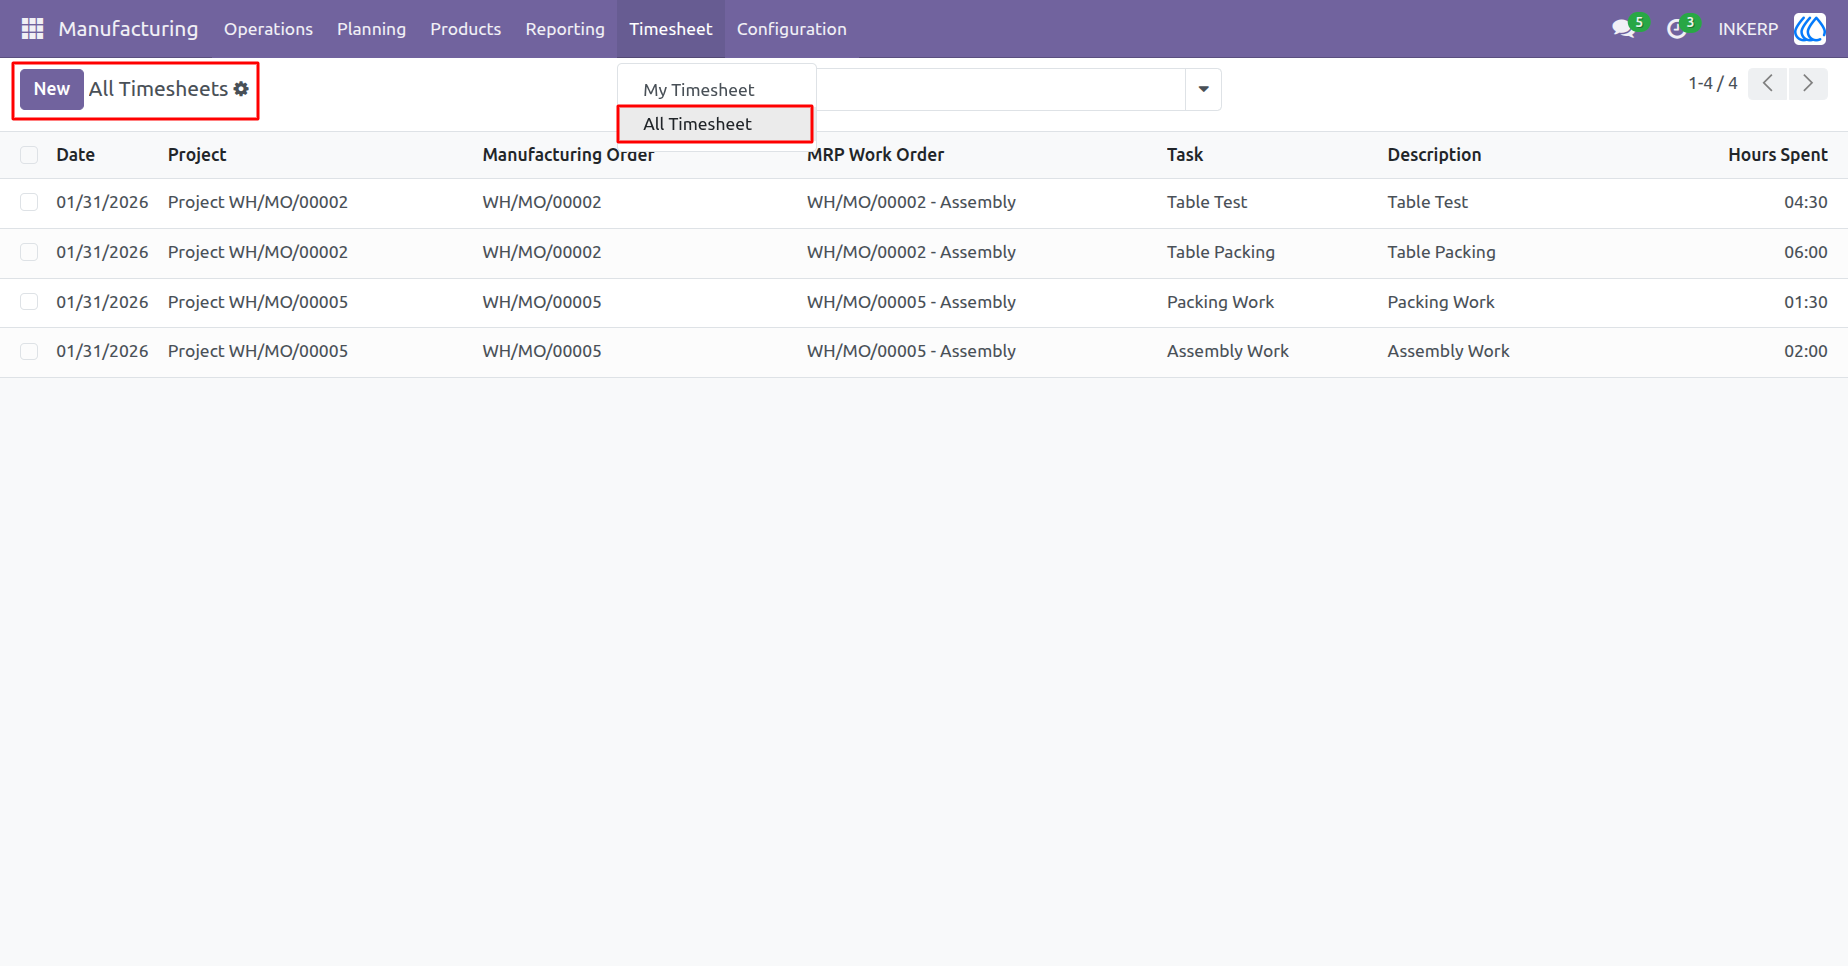
Task: Click the INKERP company logo avatar
Action: [x=1810, y=29]
